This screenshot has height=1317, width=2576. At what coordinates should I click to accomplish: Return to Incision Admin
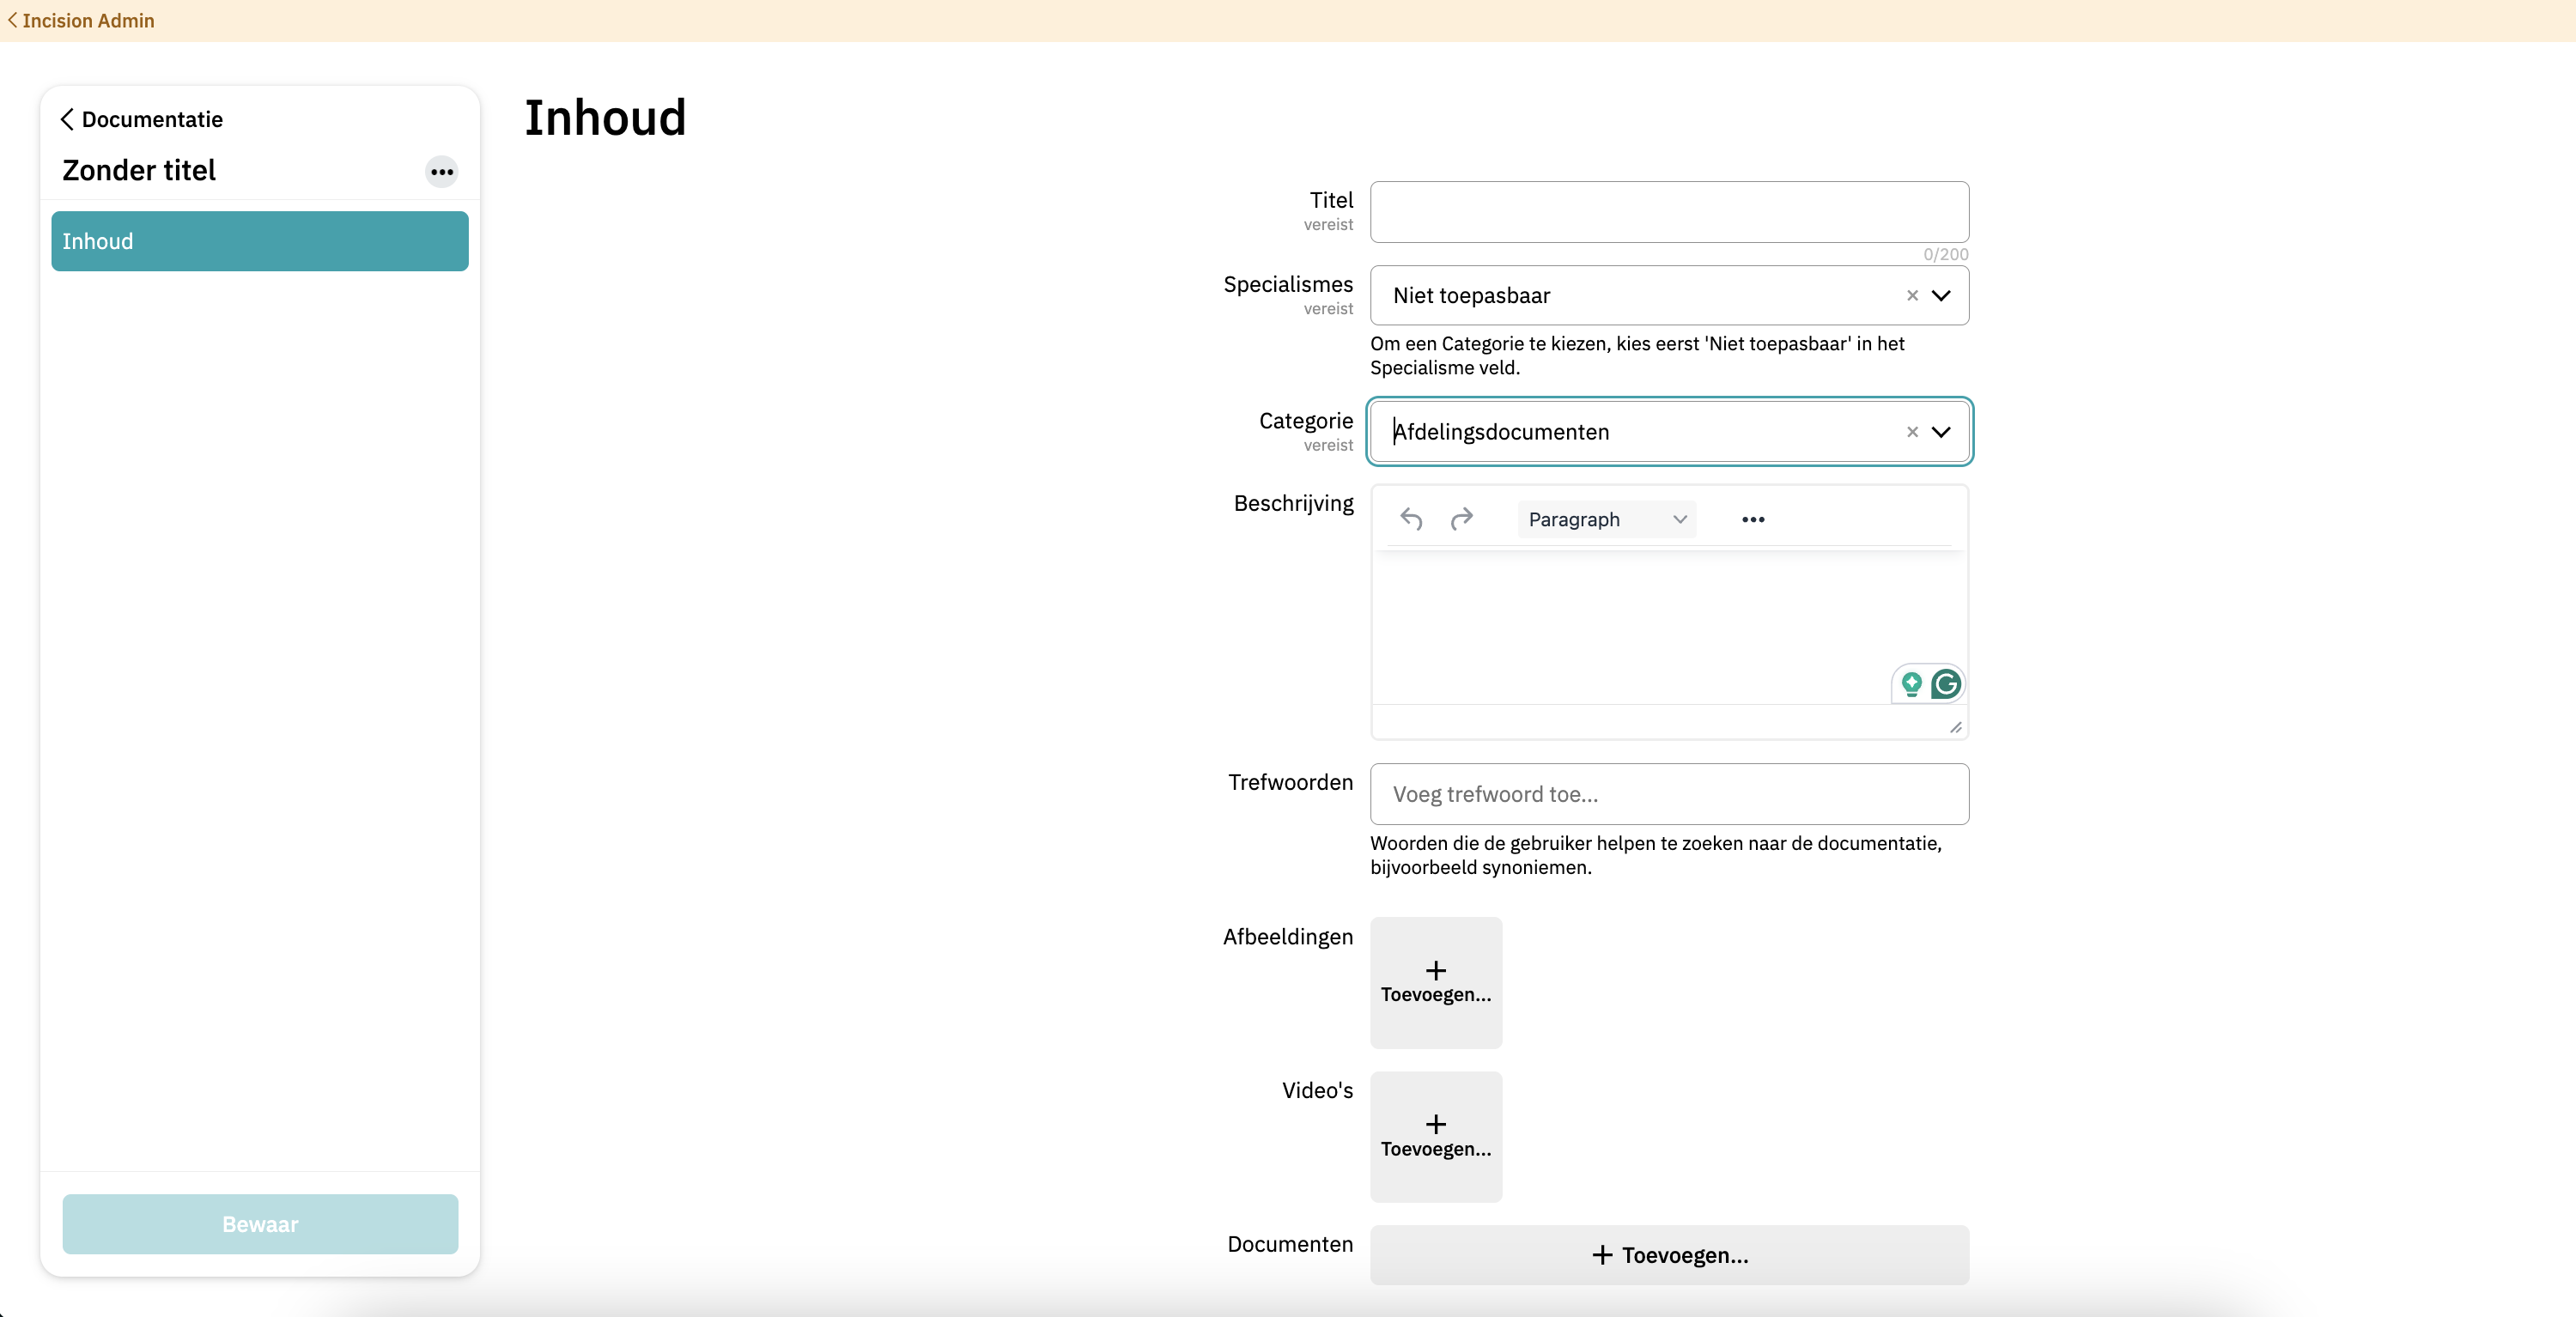81,20
